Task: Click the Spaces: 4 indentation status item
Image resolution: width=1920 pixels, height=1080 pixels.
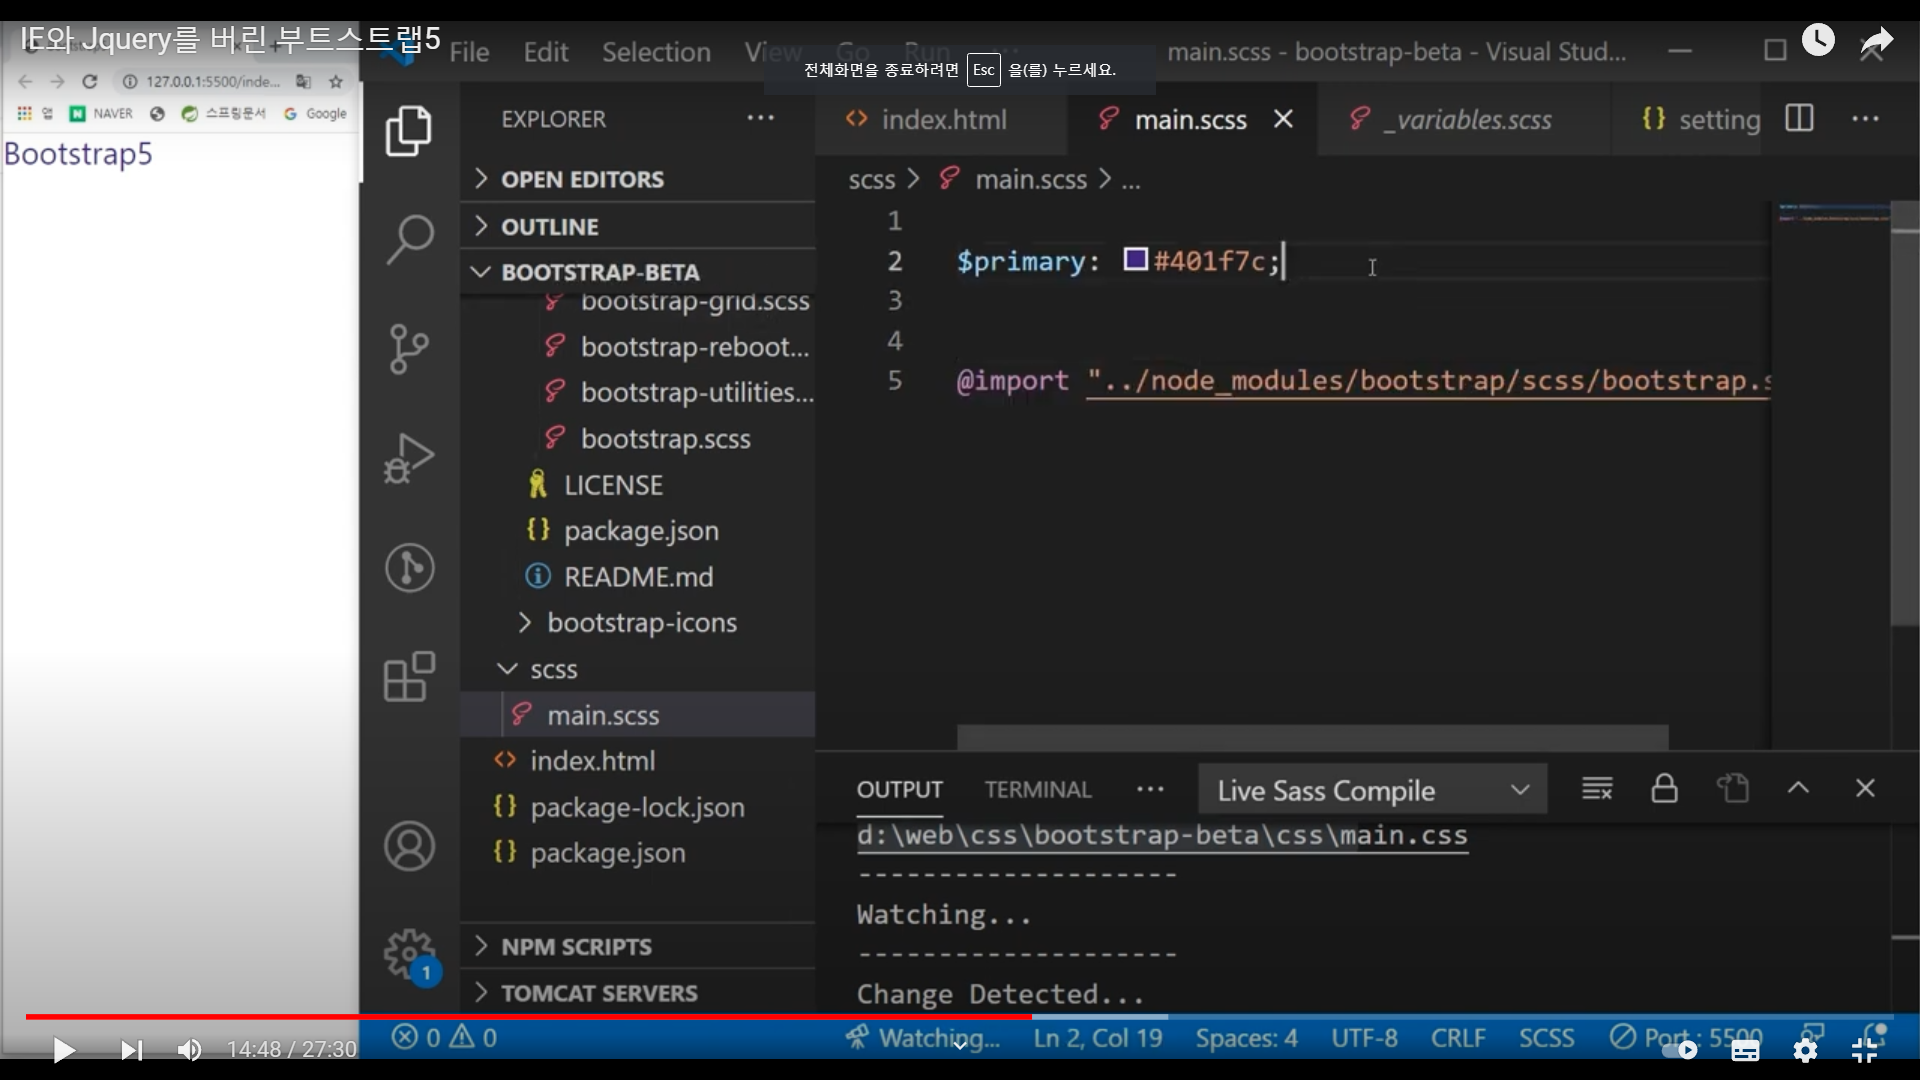Action: pyautogui.click(x=1246, y=1037)
